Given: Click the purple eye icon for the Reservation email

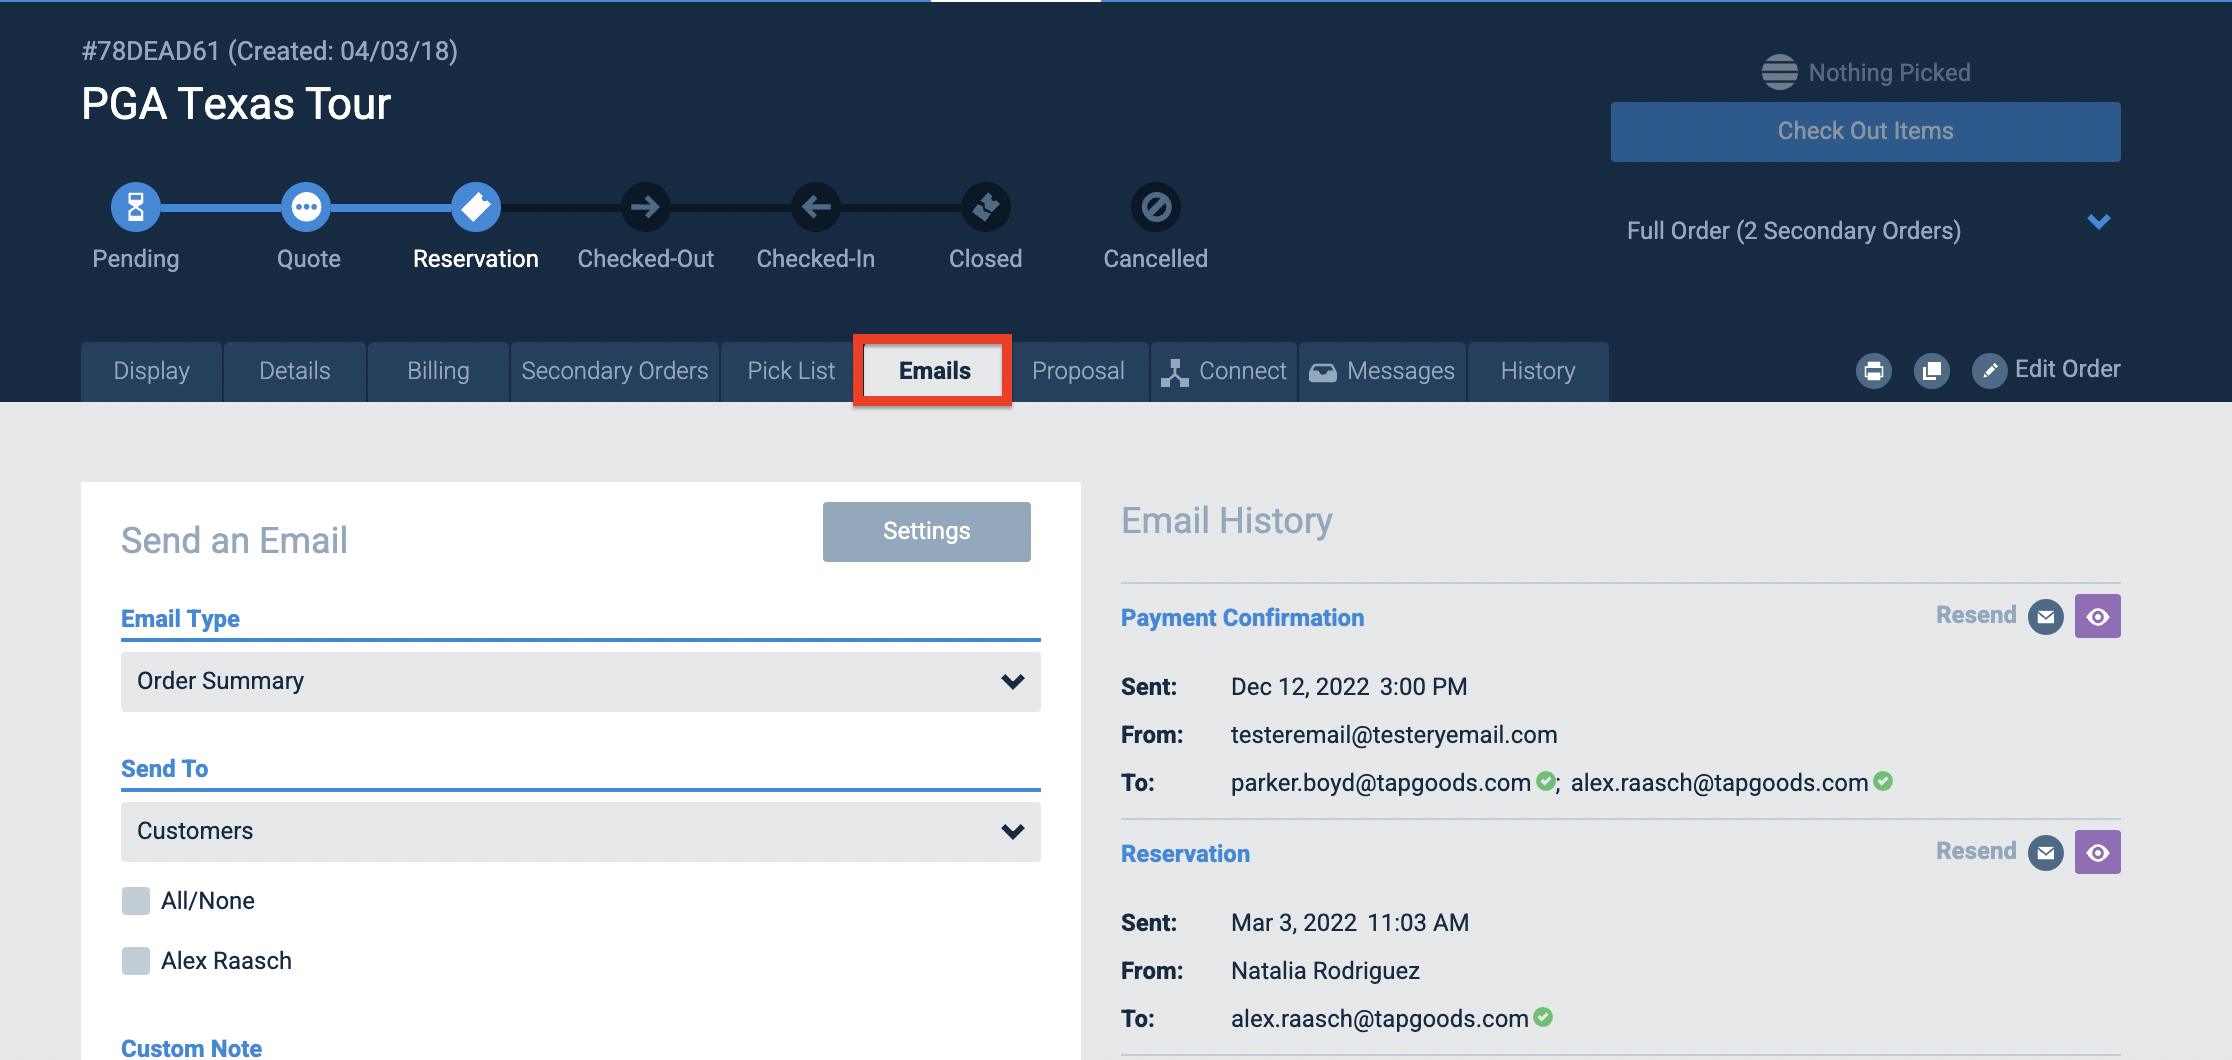Looking at the screenshot, I should [x=2098, y=851].
